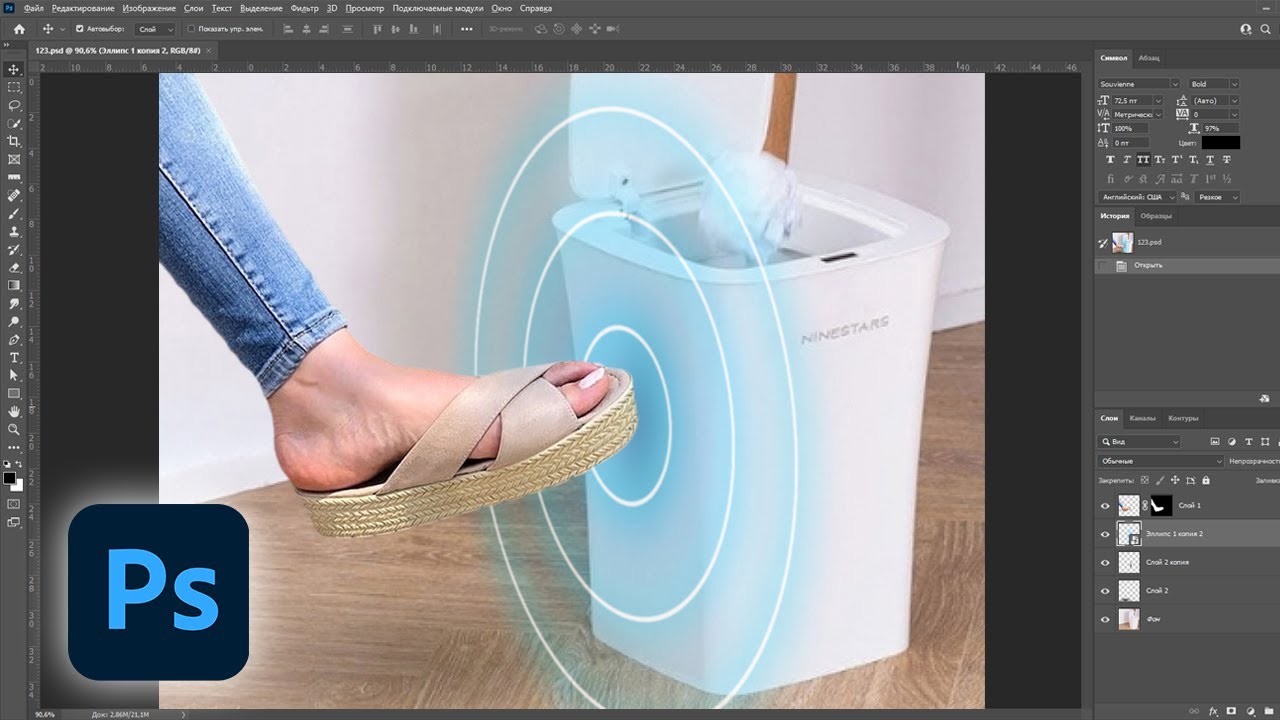Select the Zoom tool
The image size is (1280, 720).
[x=14, y=429]
